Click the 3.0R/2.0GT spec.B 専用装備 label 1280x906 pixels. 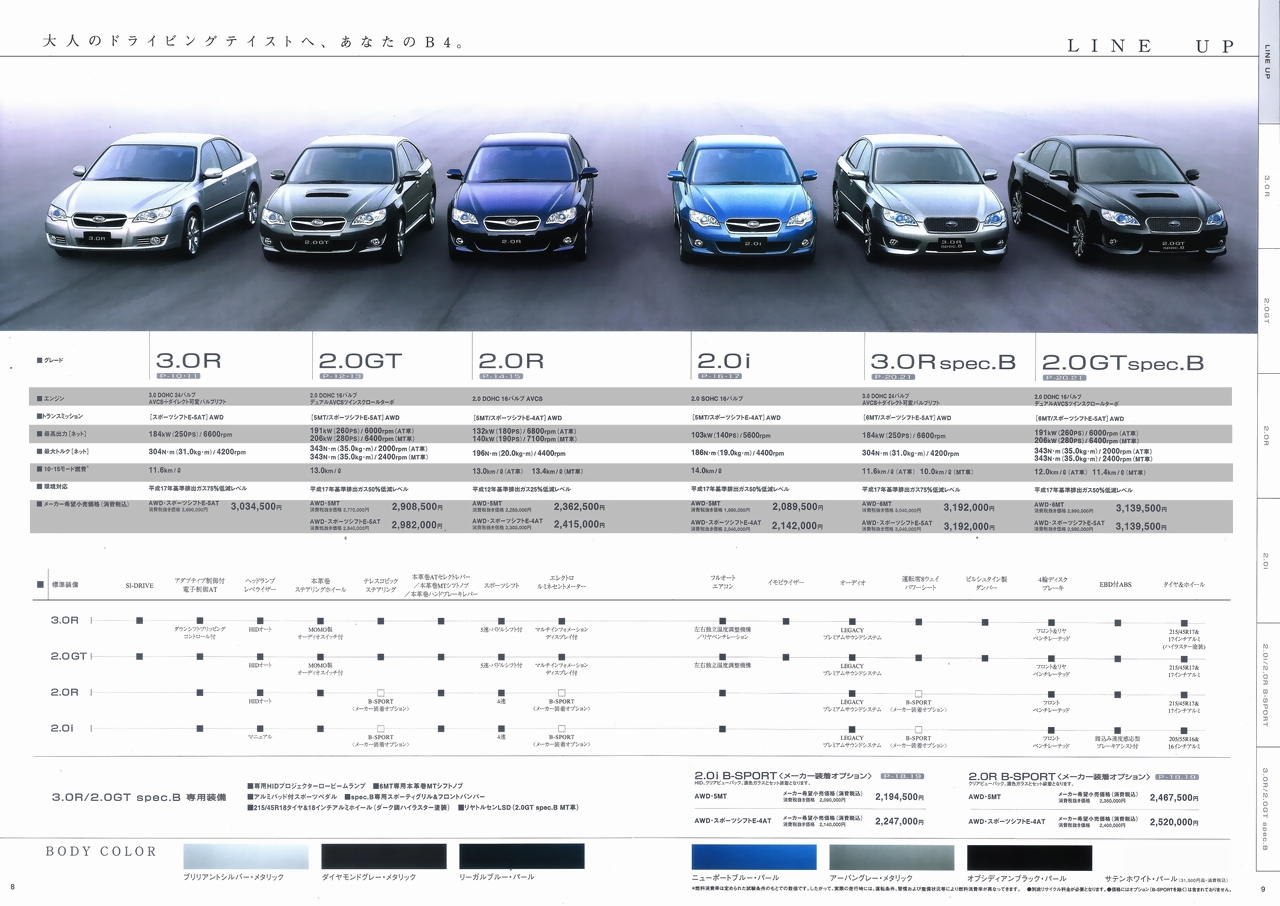coord(138,797)
